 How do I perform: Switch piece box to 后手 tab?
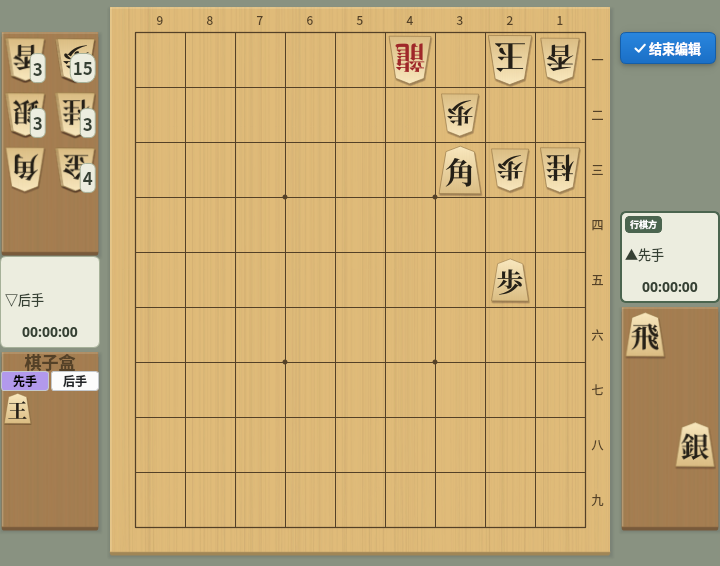(x=75, y=381)
